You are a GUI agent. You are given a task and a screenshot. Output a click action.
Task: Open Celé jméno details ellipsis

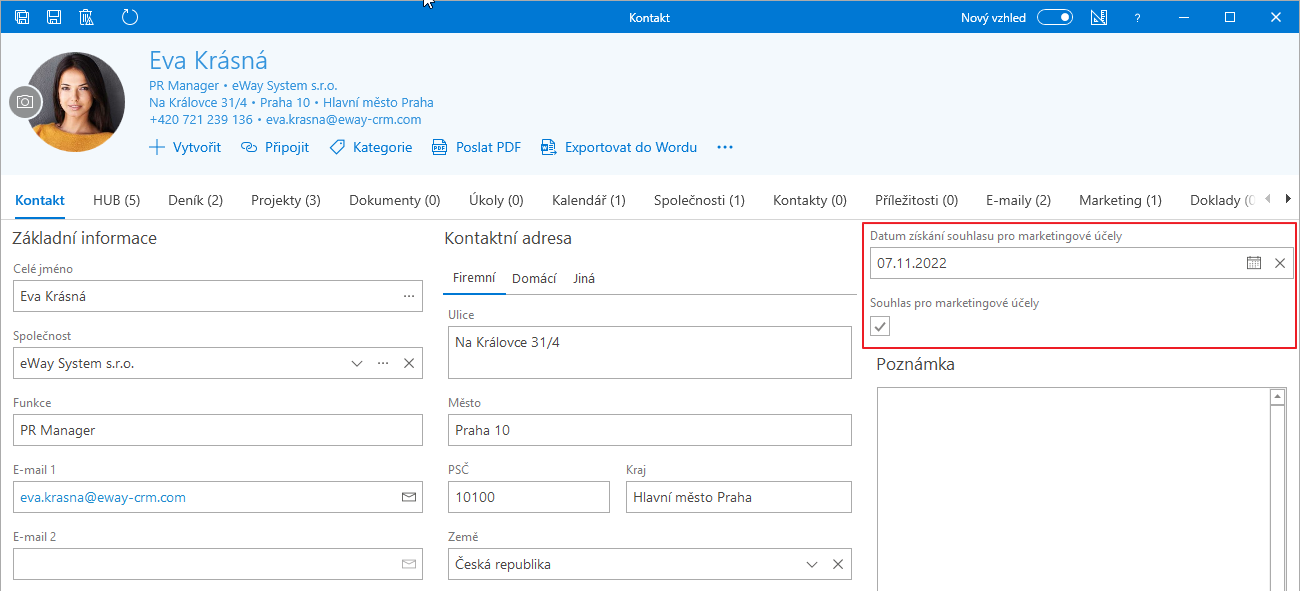(409, 296)
